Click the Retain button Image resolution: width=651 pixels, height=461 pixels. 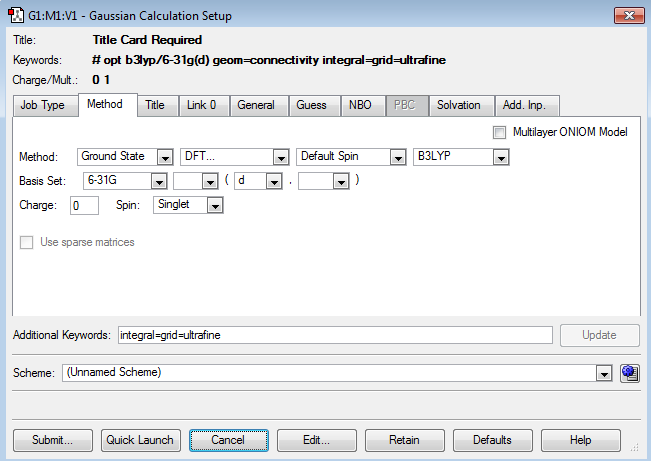pyautogui.click(x=405, y=440)
